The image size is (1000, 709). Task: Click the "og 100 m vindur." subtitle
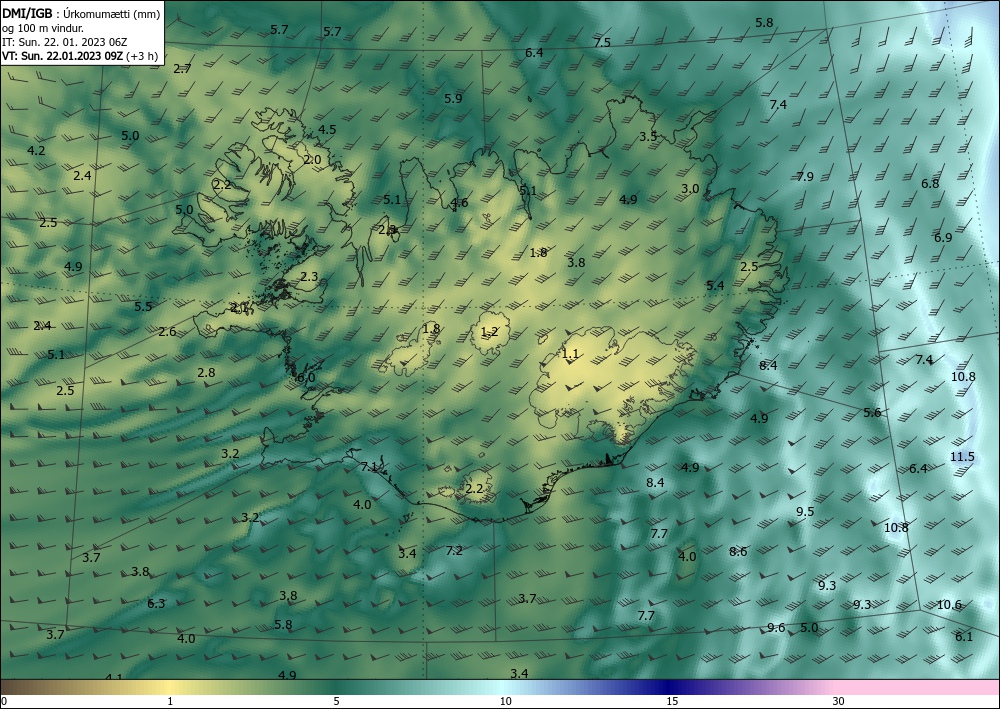[x=43, y=28]
